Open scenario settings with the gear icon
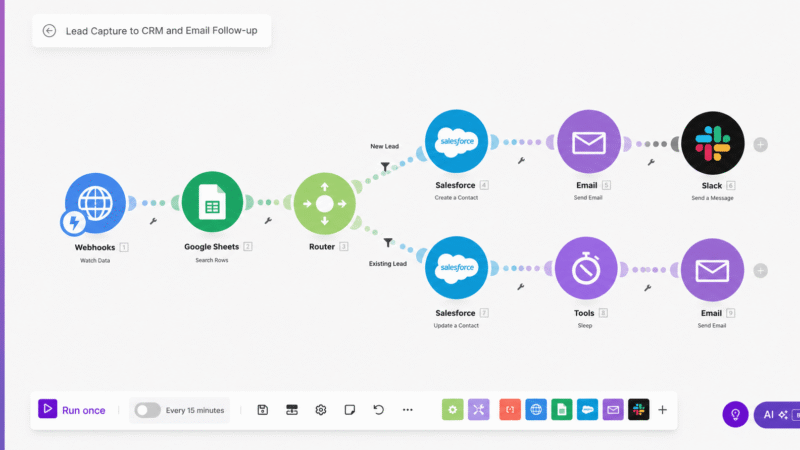Viewport: 800px width, 450px height. (x=321, y=410)
